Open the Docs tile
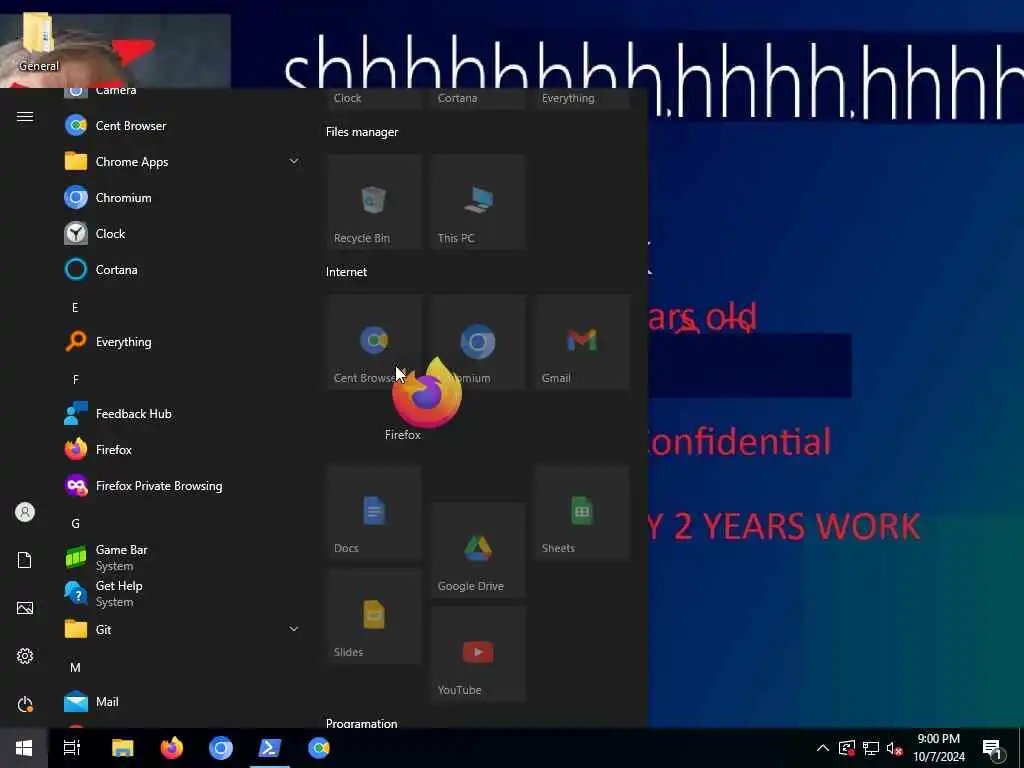 (374, 512)
